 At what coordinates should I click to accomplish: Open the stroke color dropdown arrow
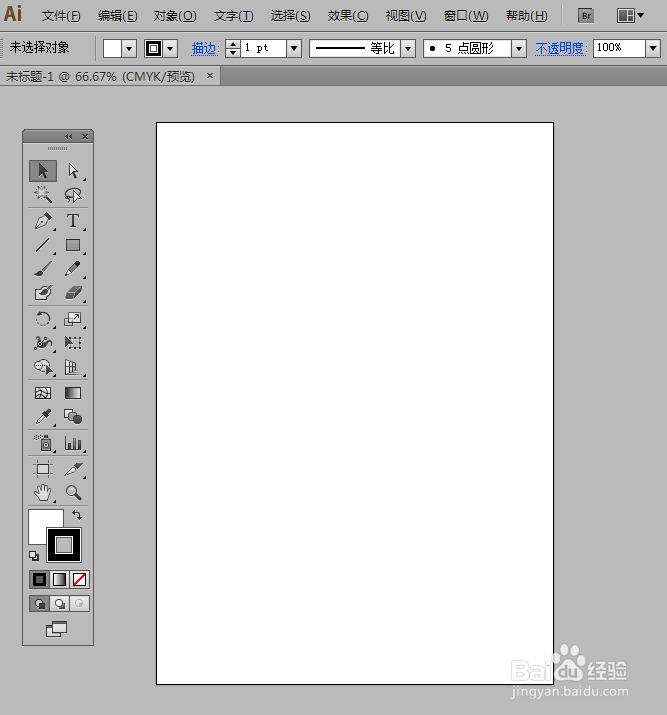point(171,48)
